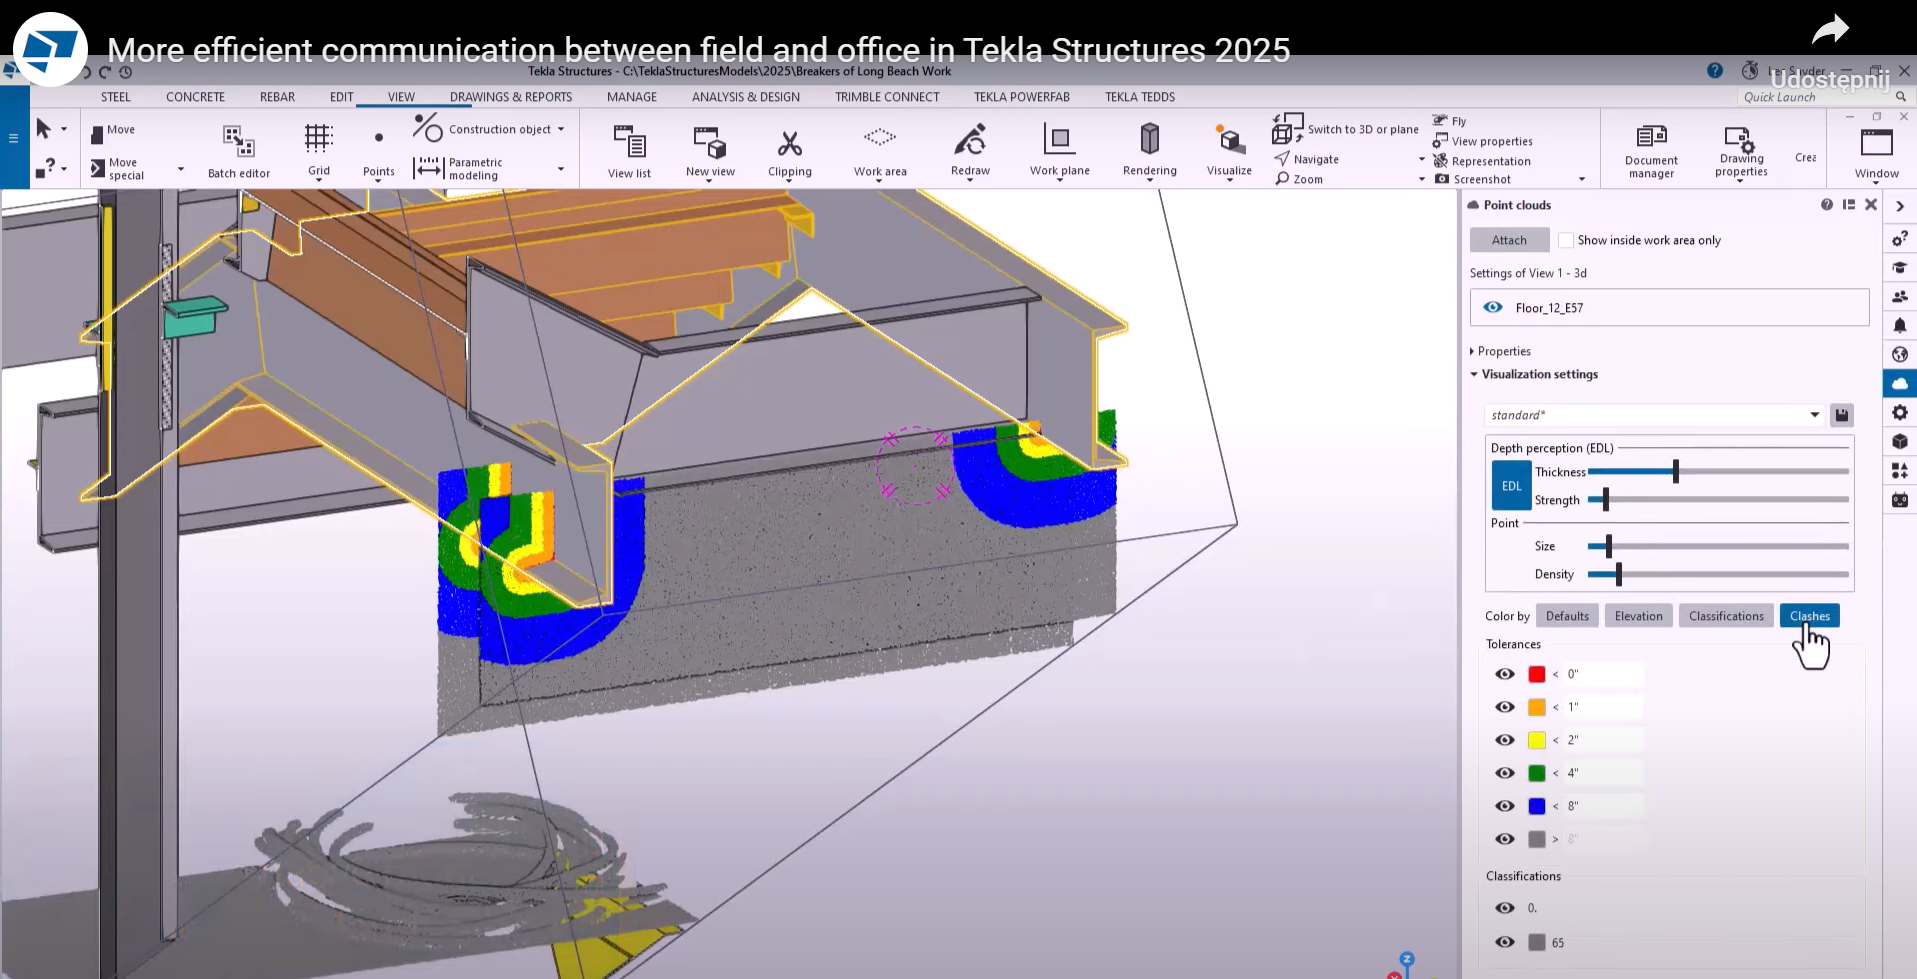Hide the Floor_12_E57 point cloud
1917x979 pixels.
[x=1493, y=307]
